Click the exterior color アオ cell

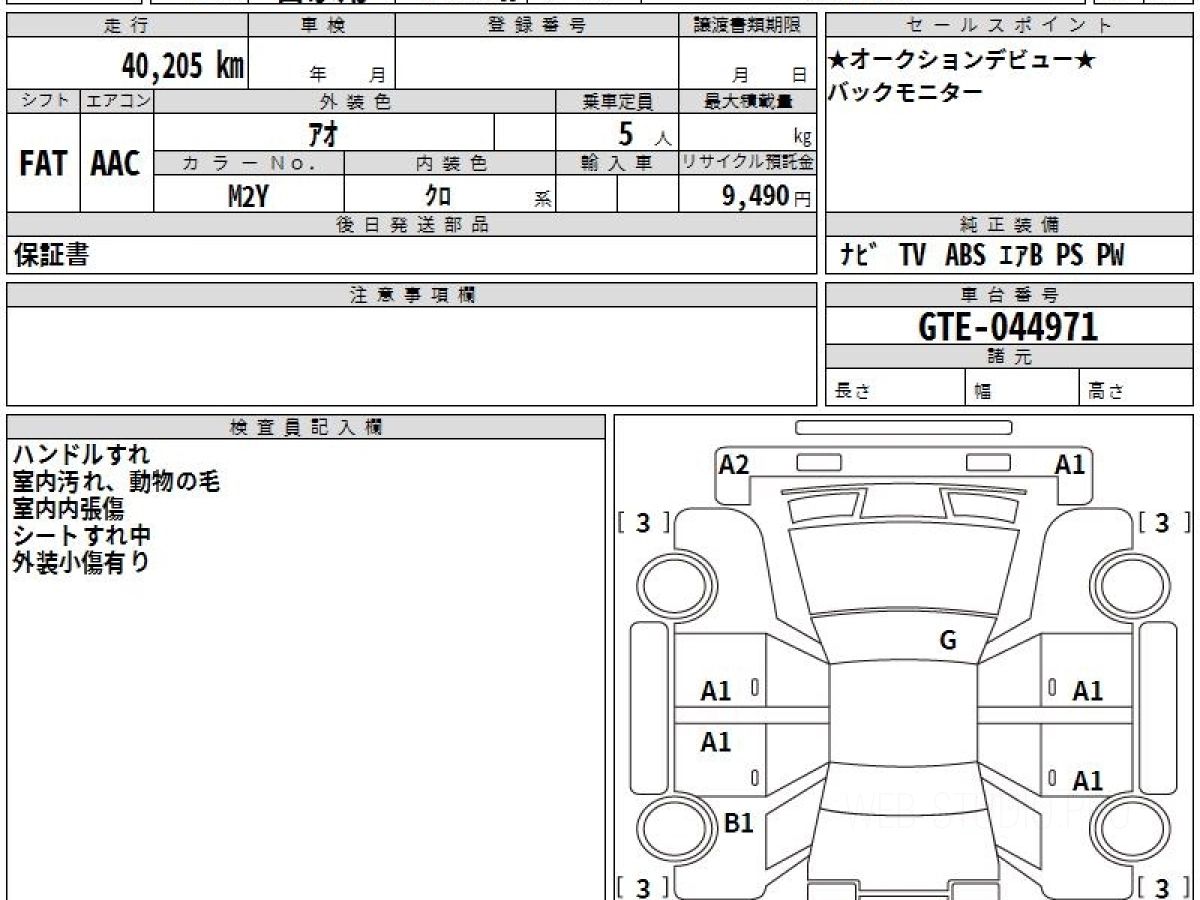(x=324, y=132)
